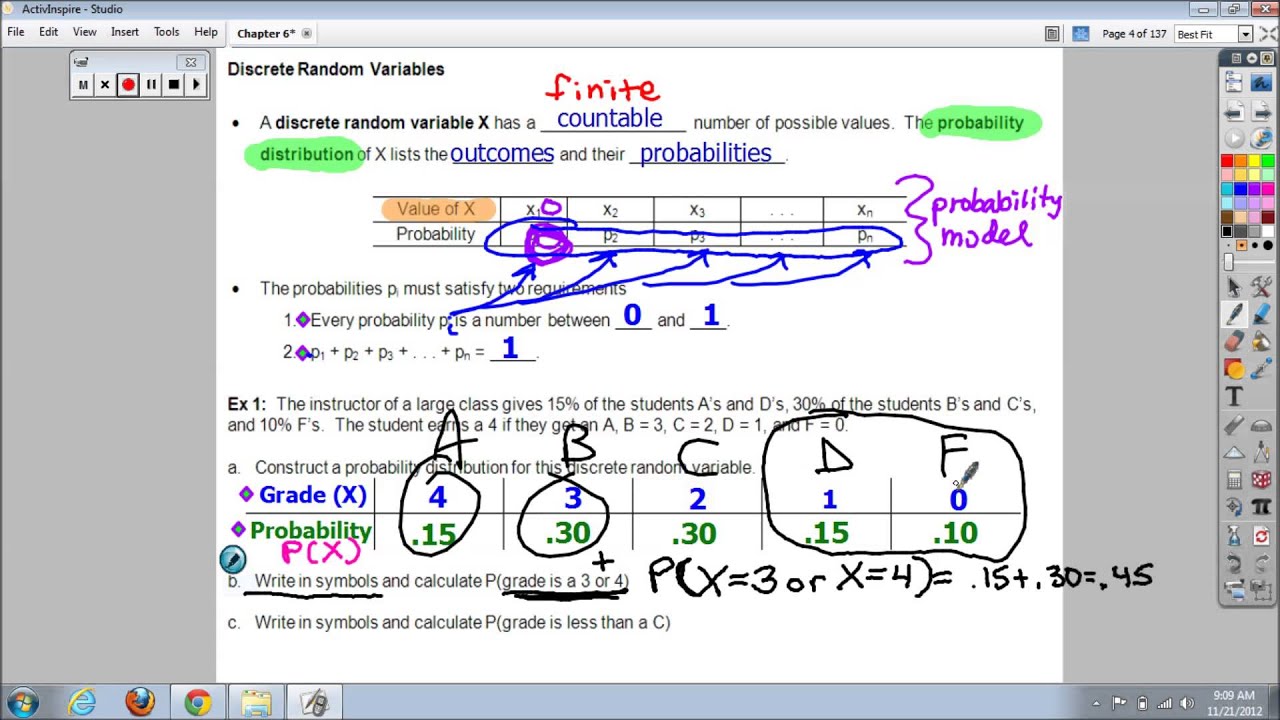
Task: Select the Connector tool
Action: (1262, 368)
